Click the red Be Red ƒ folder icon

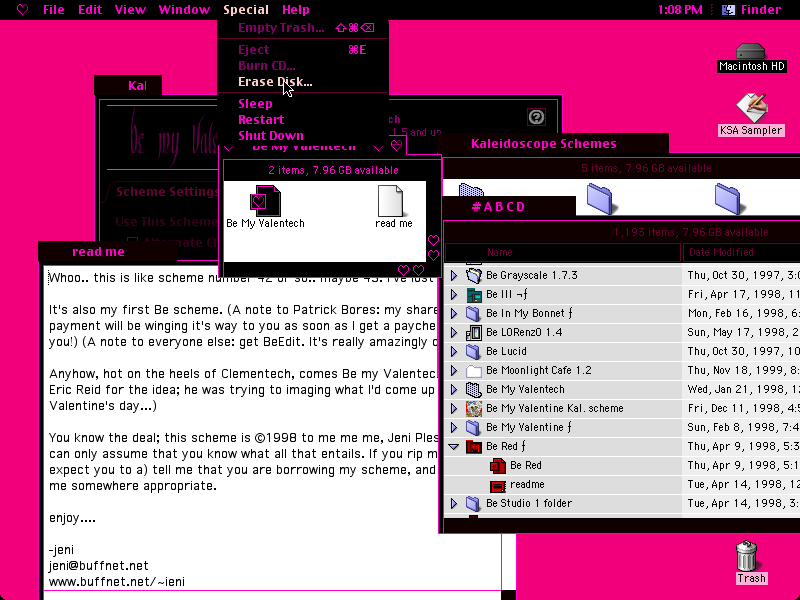(474, 447)
